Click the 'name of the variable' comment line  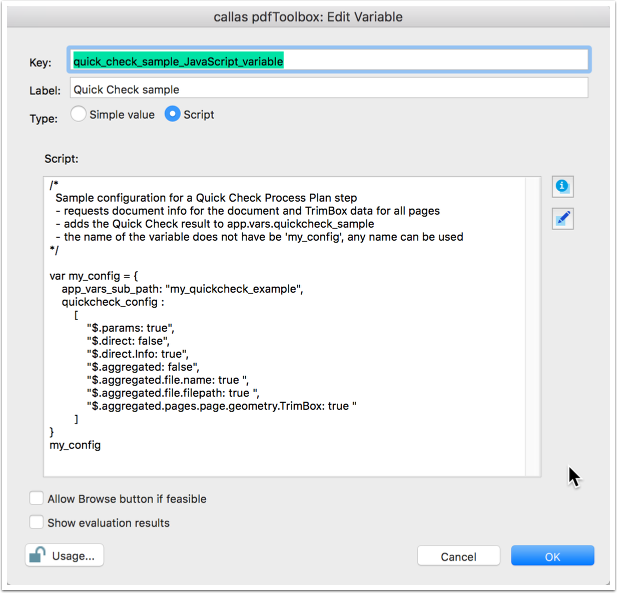259,236
